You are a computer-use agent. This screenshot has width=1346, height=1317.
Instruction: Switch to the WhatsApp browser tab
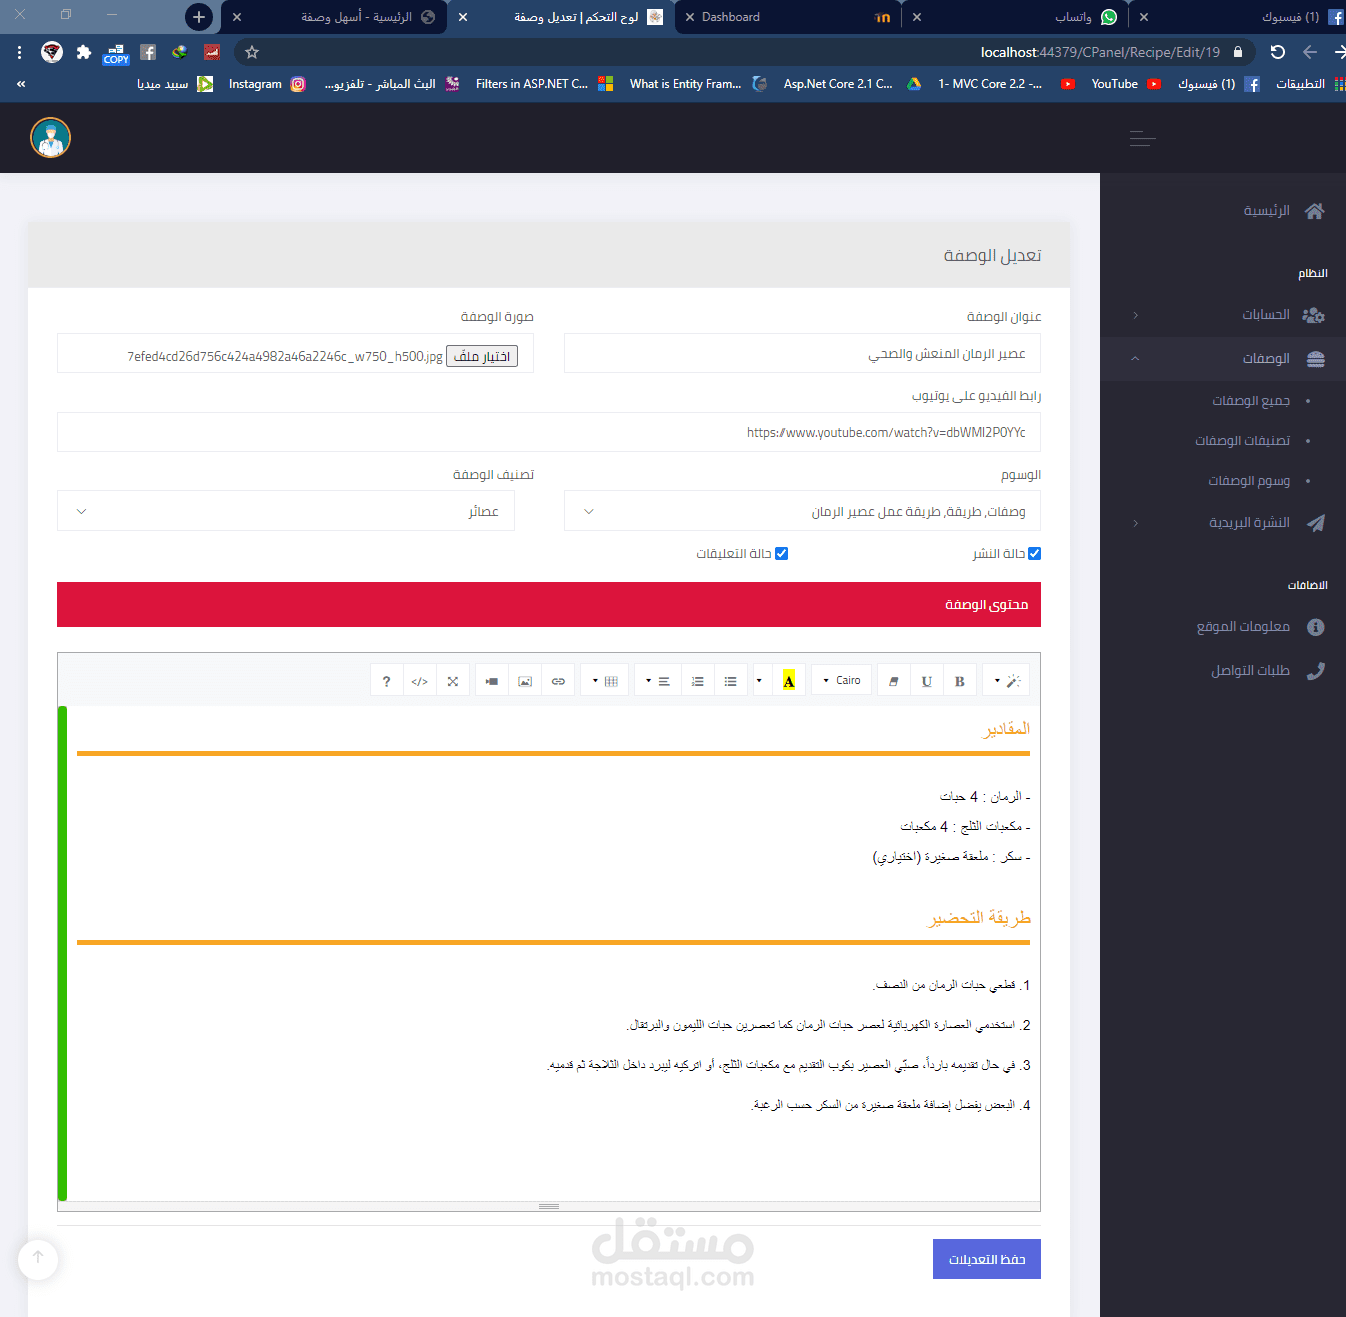coord(1017,17)
